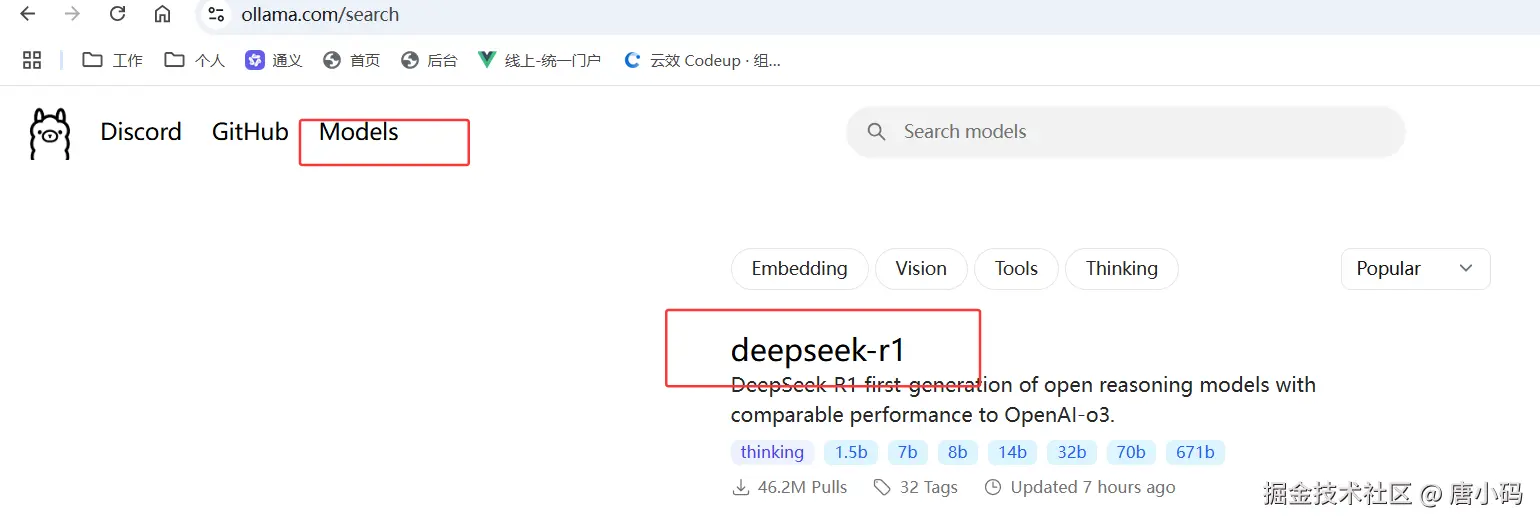Open the apps grid icon in bookmarks bar

[x=32, y=60]
